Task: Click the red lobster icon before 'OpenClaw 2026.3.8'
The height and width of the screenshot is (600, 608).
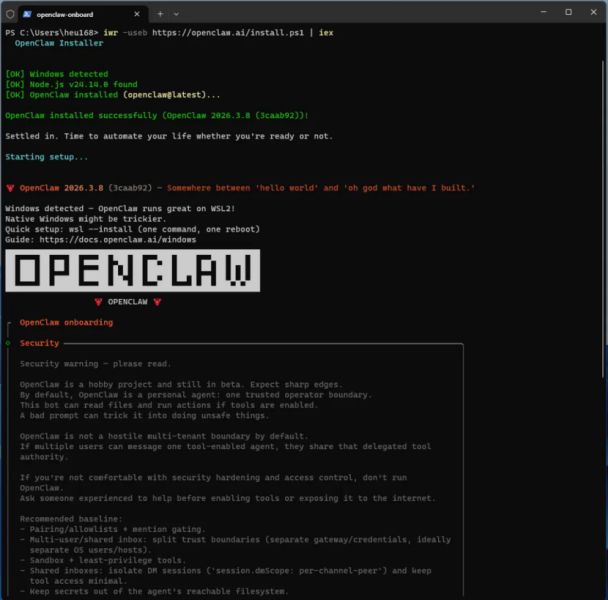Action: (10, 188)
